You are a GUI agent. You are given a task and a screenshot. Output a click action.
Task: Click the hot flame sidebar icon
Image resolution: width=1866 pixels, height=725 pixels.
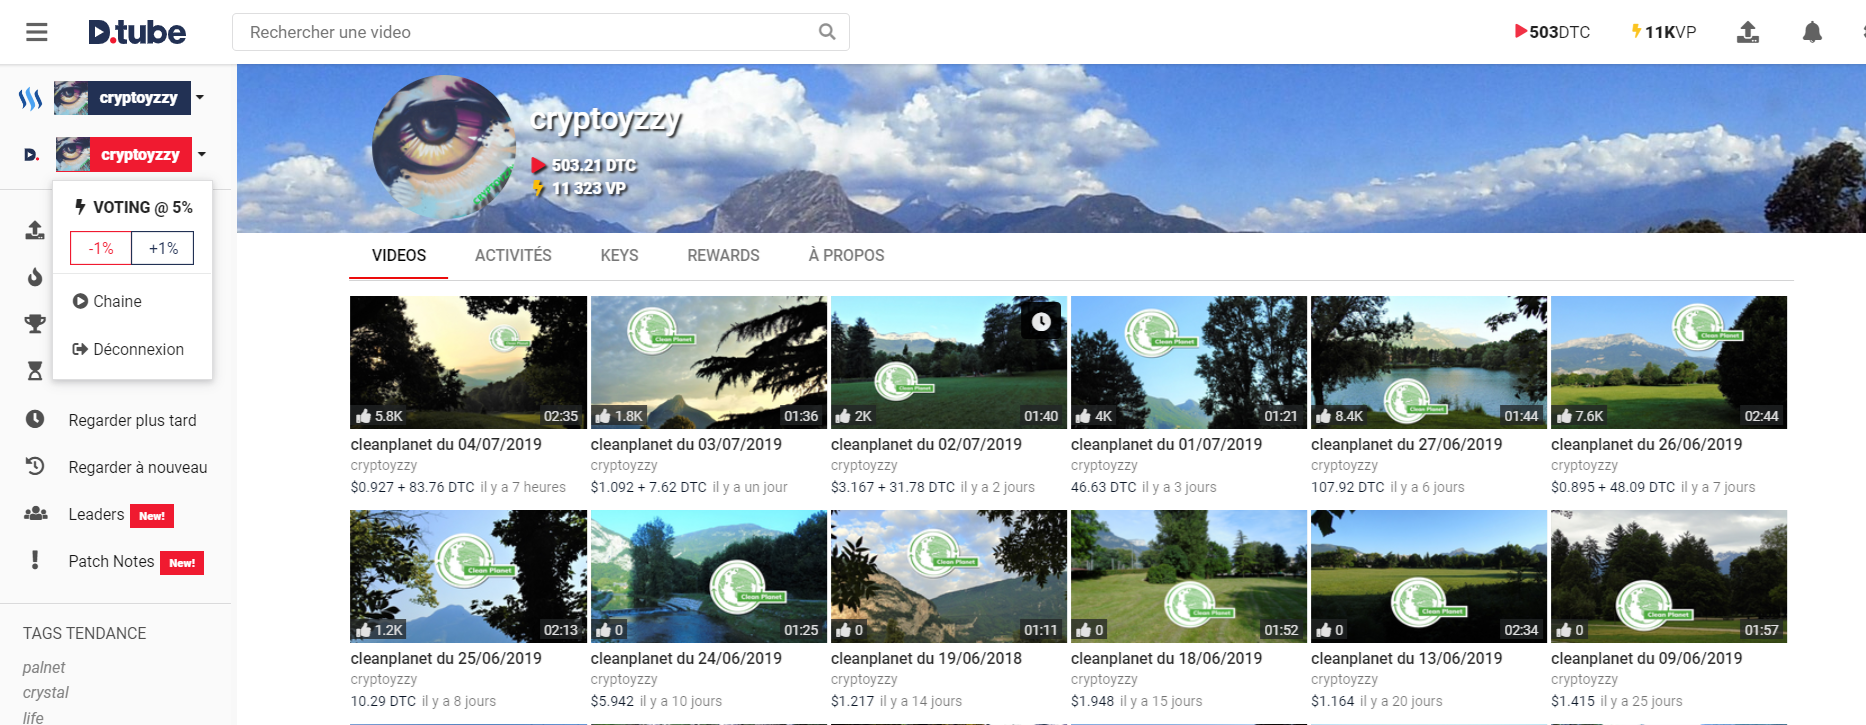(x=35, y=277)
